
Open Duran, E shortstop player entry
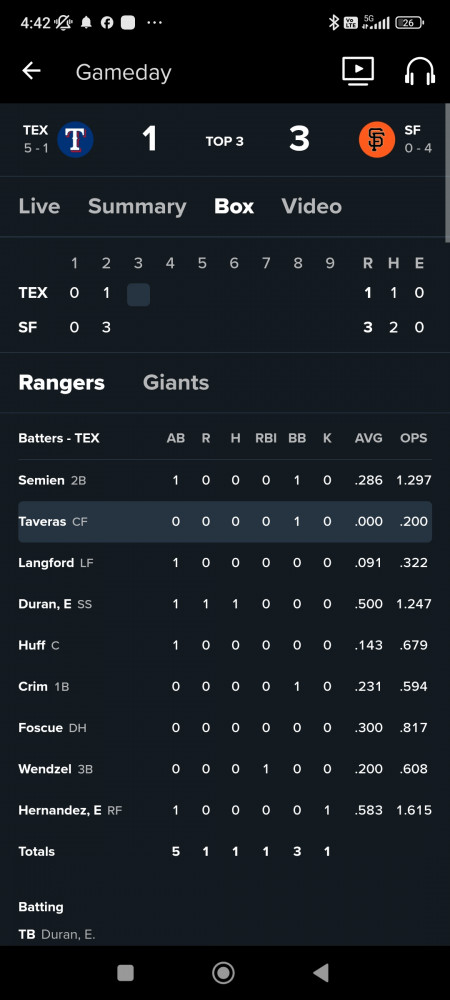(x=225, y=604)
